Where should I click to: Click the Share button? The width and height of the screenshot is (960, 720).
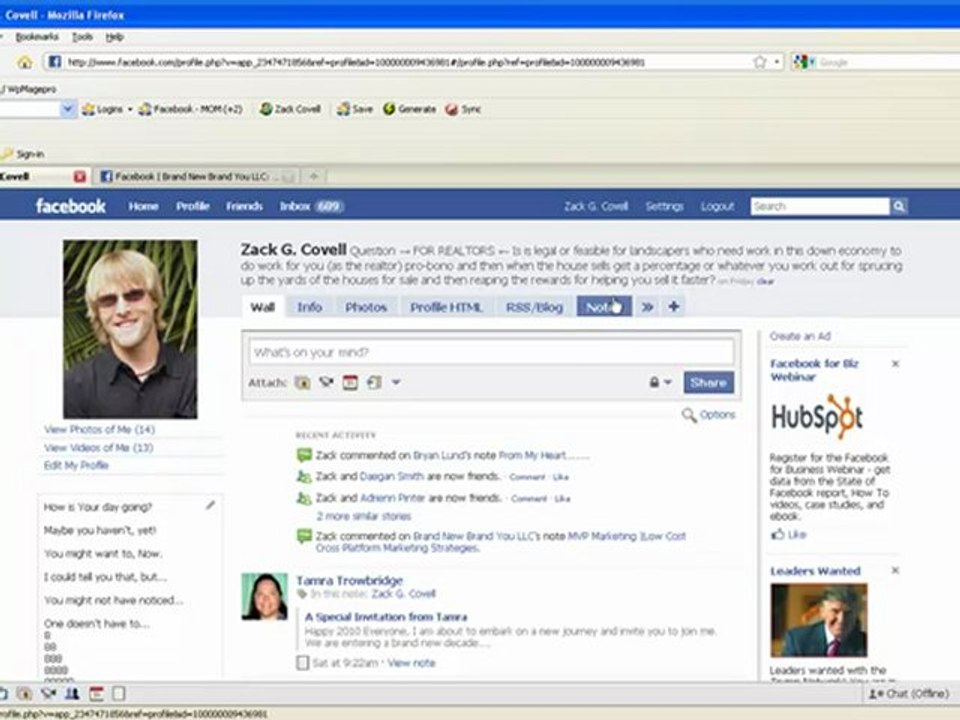708,383
